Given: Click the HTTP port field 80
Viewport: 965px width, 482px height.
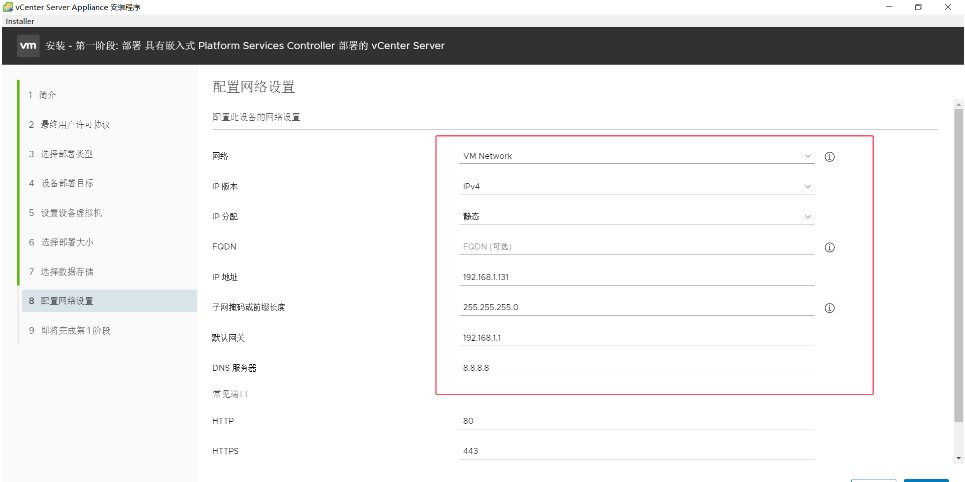Looking at the screenshot, I should click(x=636, y=421).
